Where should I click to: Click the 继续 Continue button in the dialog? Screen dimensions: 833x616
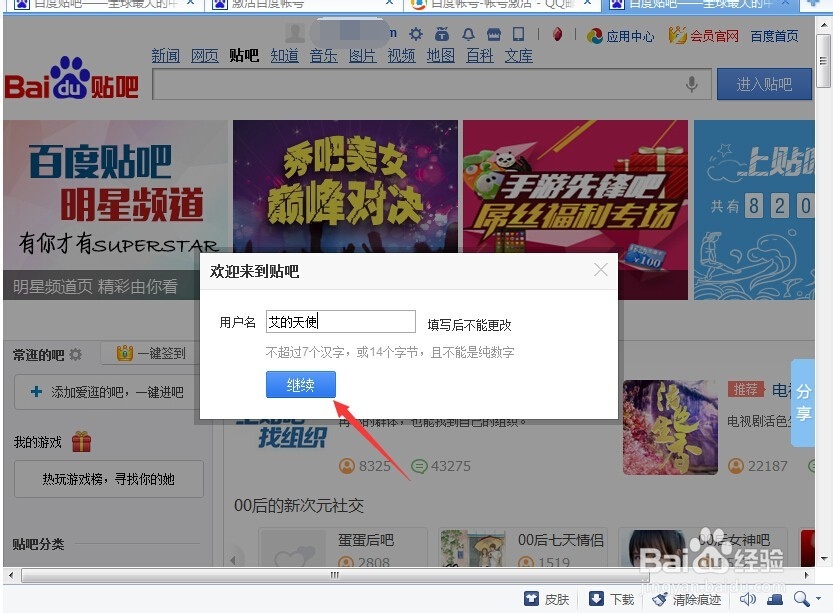299,384
